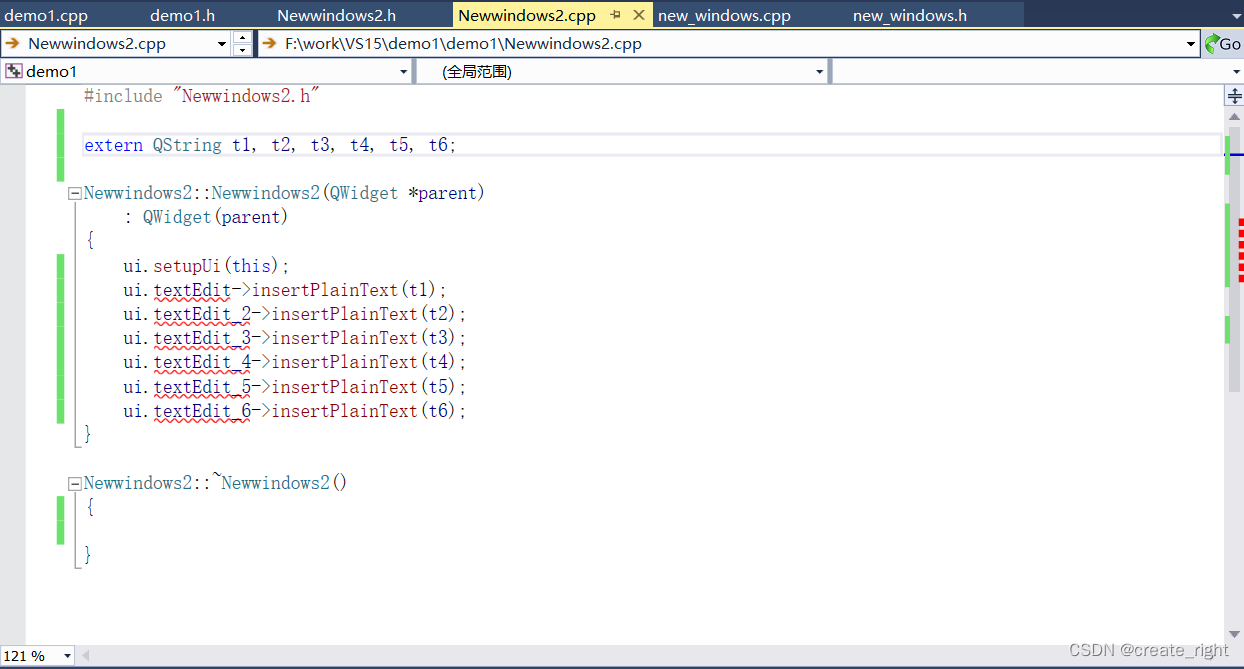The width and height of the screenshot is (1244, 669).
Task: Click the Go button
Action: (1233, 43)
